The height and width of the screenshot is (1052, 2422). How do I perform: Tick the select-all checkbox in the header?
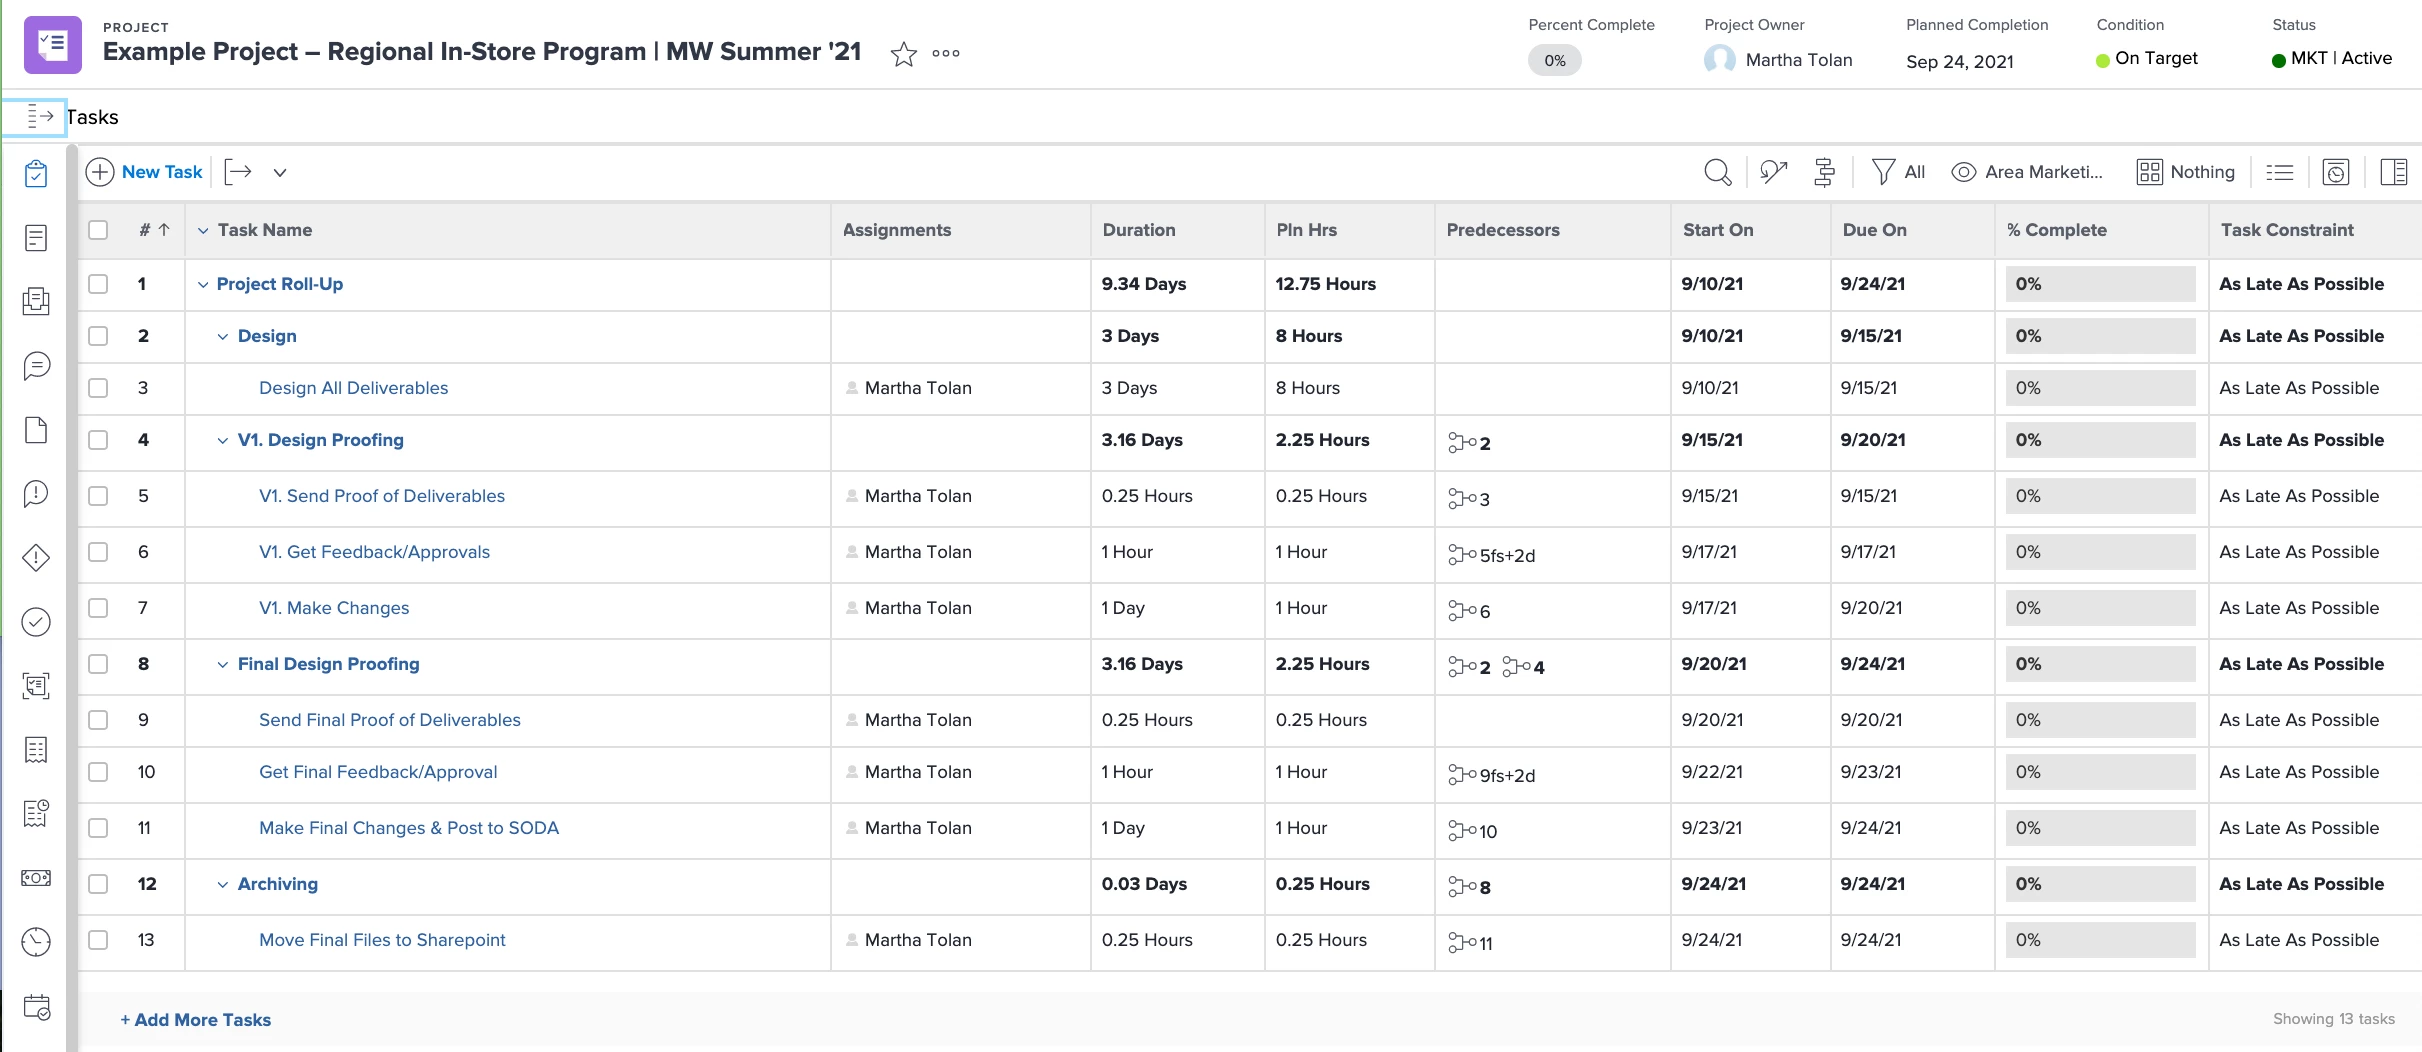[98, 230]
